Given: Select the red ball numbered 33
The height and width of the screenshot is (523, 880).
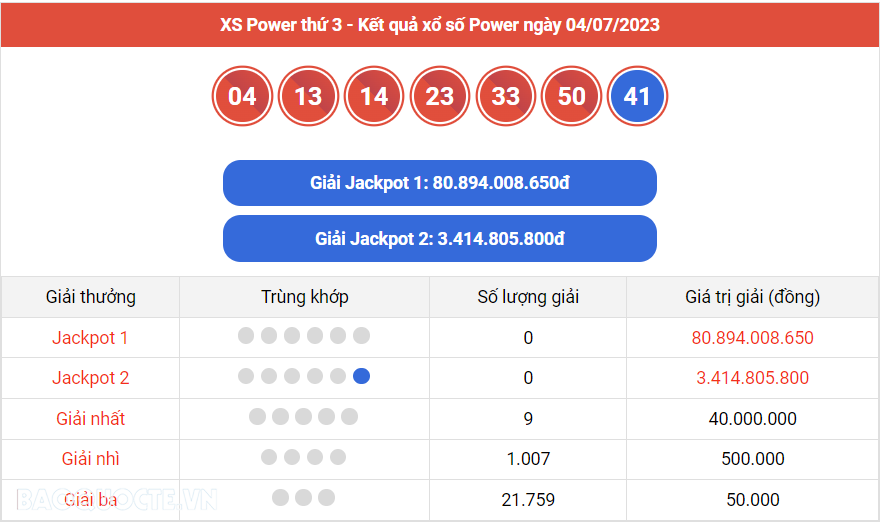Looking at the screenshot, I should coord(506,96).
